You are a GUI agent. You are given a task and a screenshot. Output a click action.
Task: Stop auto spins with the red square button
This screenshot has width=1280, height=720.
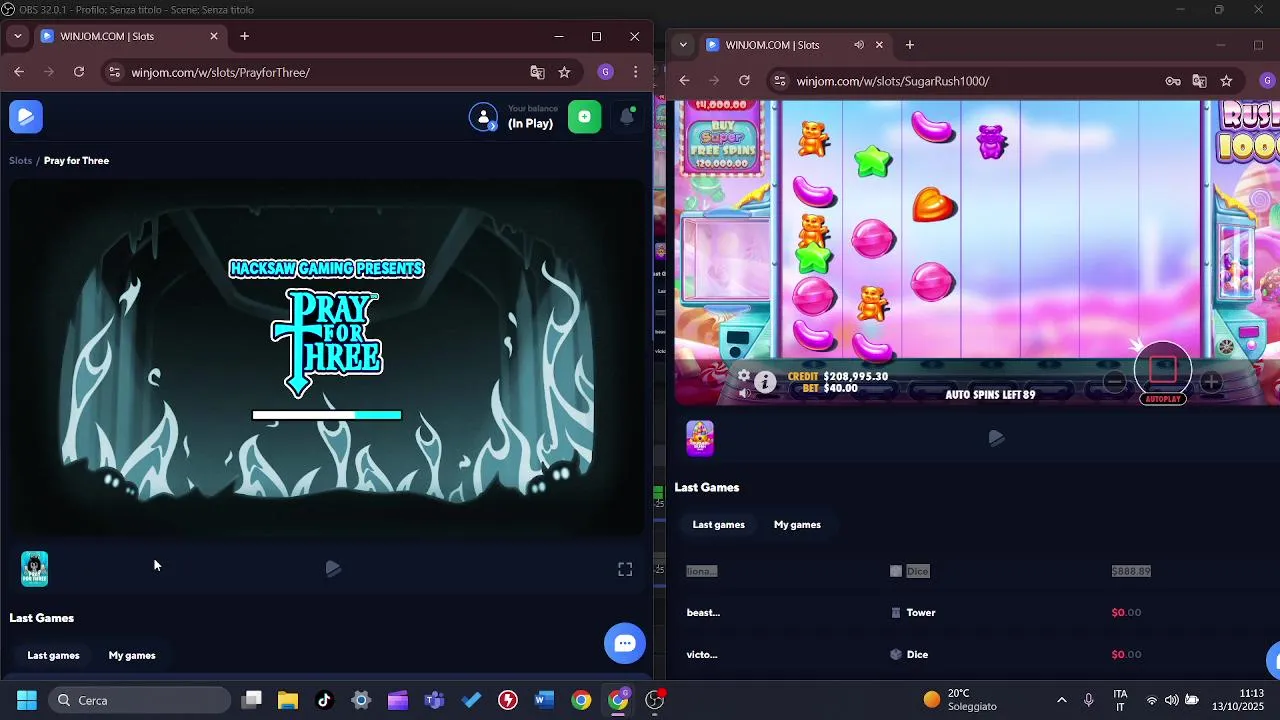tap(1162, 368)
